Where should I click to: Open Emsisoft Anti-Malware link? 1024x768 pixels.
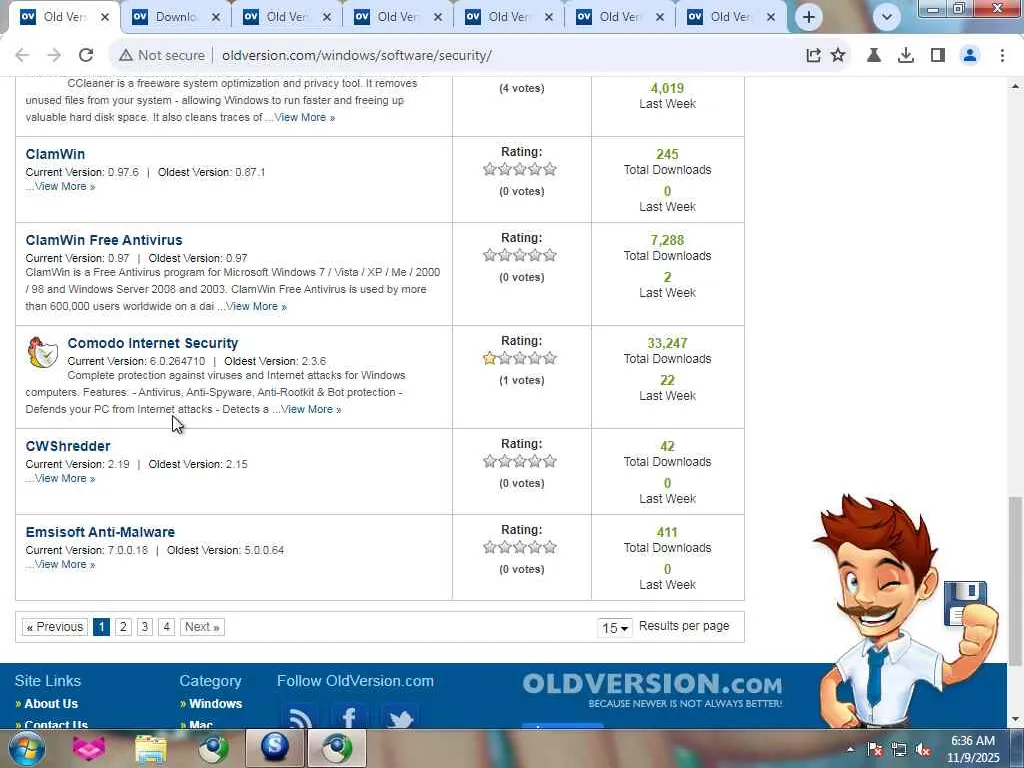click(100, 532)
